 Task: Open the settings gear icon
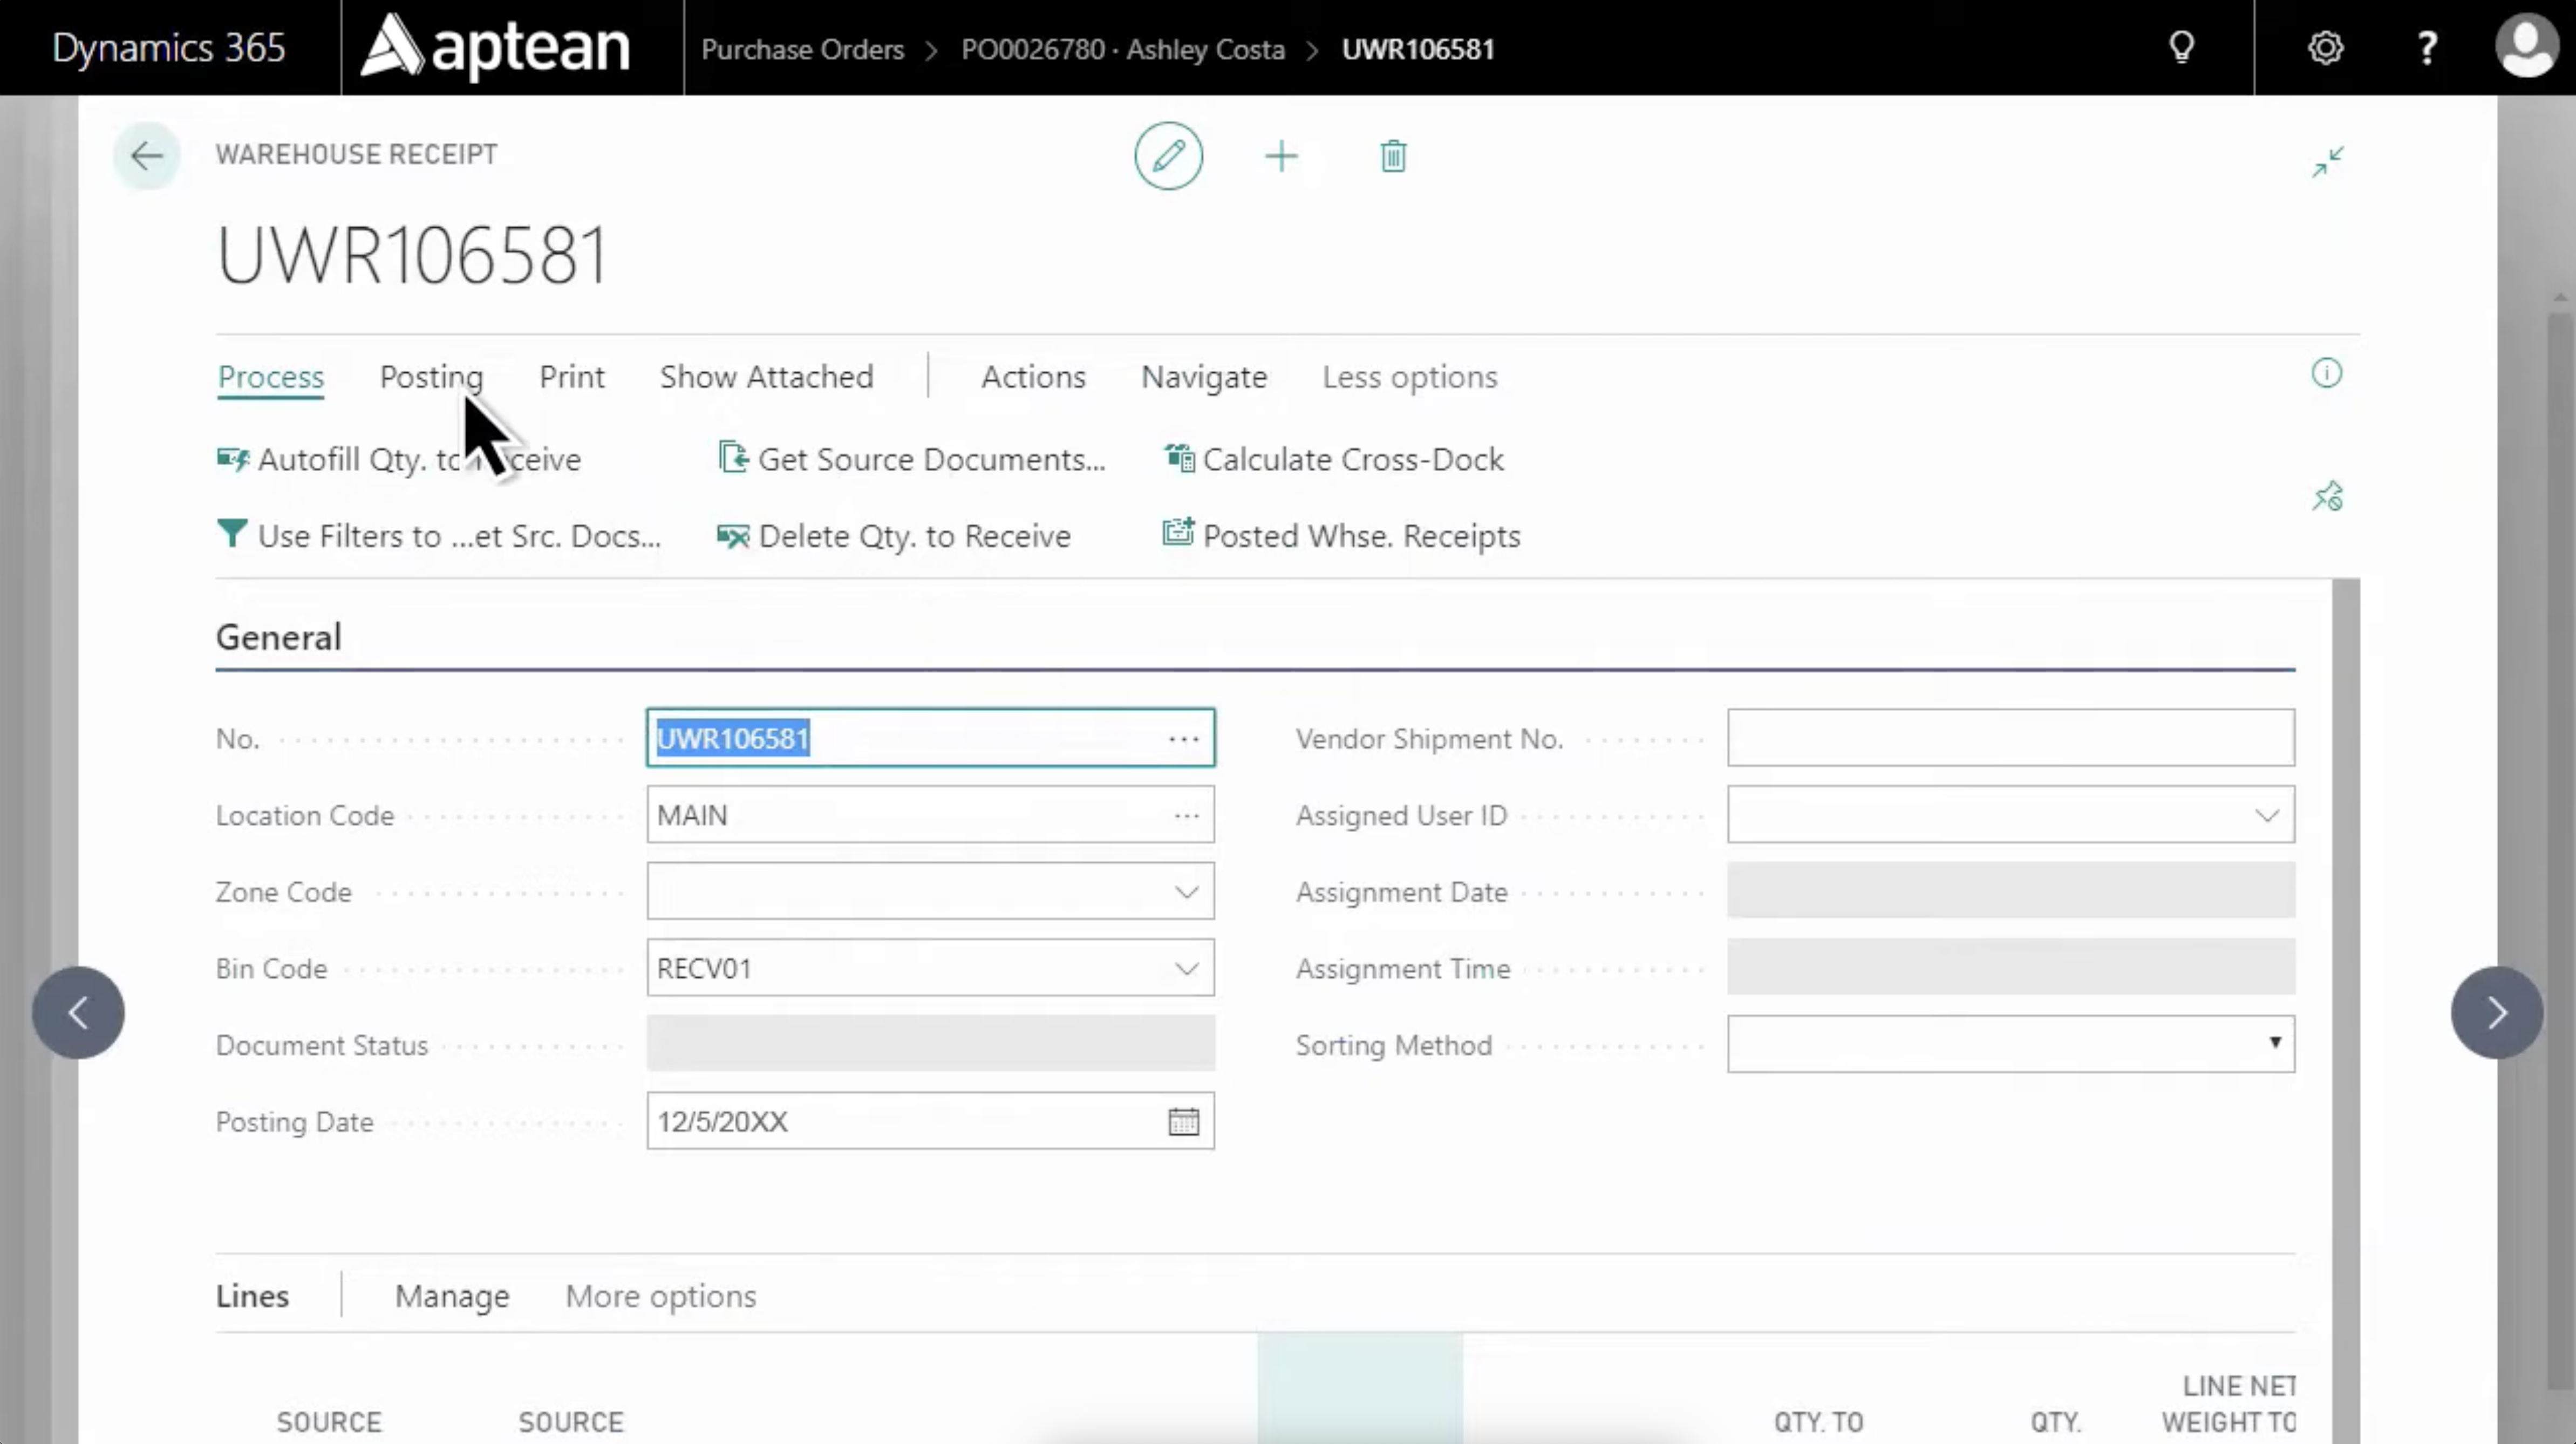pyautogui.click(x=2325, y=47)
